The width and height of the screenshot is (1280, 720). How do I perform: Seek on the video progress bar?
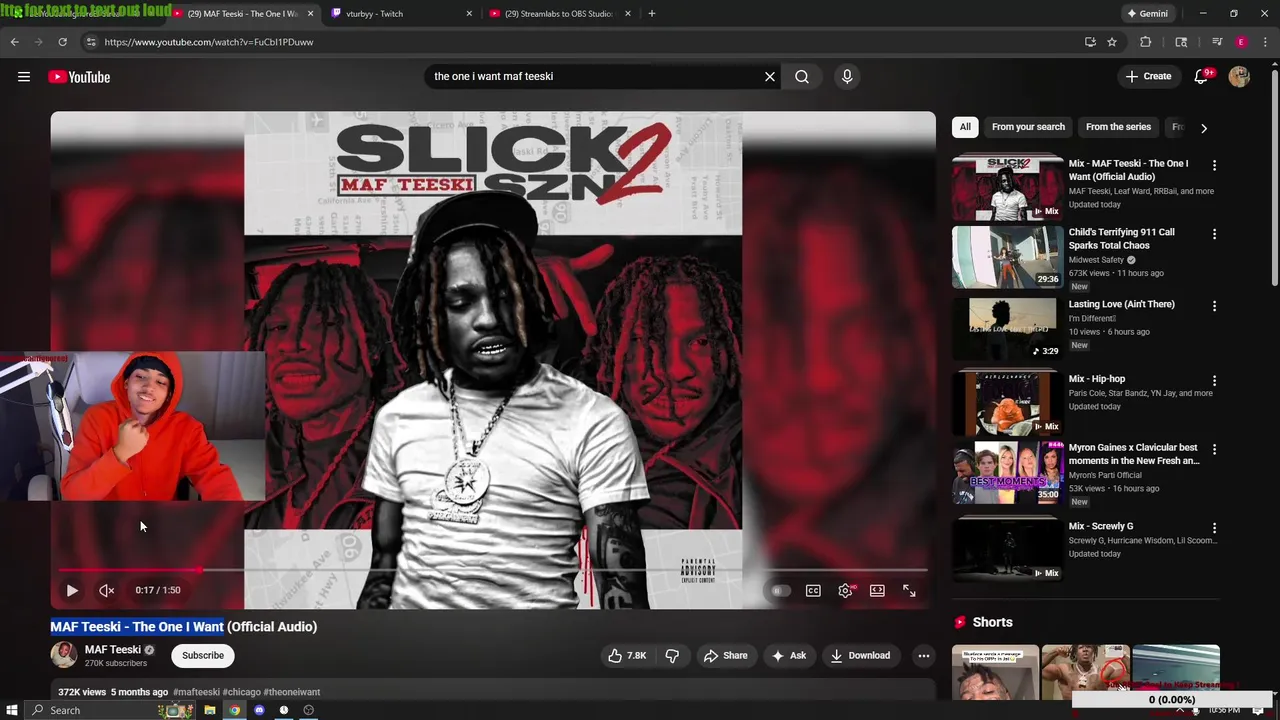(x=493, y=570)
